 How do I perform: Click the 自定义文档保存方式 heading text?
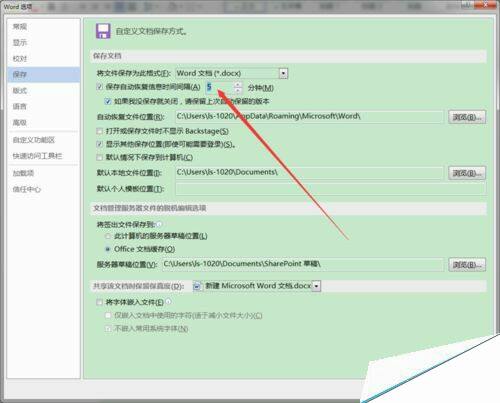(x=151, y=32)
